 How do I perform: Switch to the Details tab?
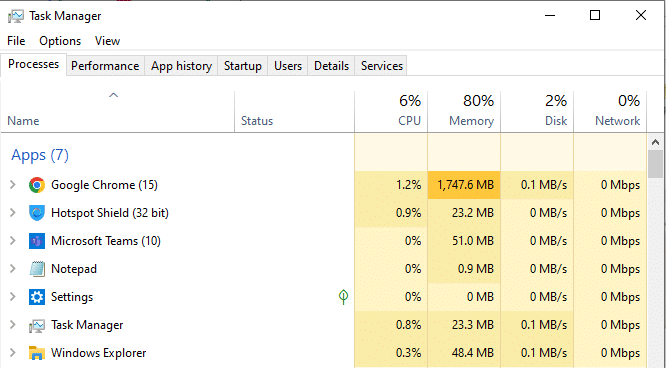click(x=331, y=66)
